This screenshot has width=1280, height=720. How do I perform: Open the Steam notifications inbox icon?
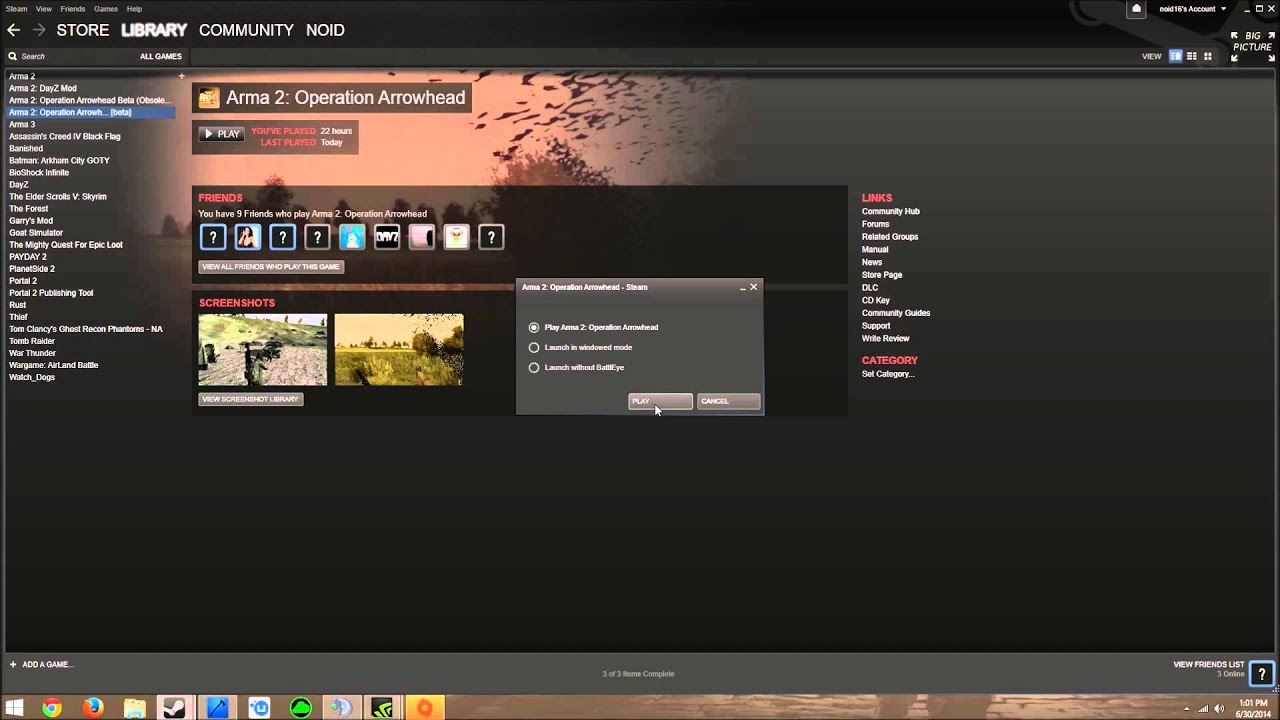click(x=1136, y=9)
